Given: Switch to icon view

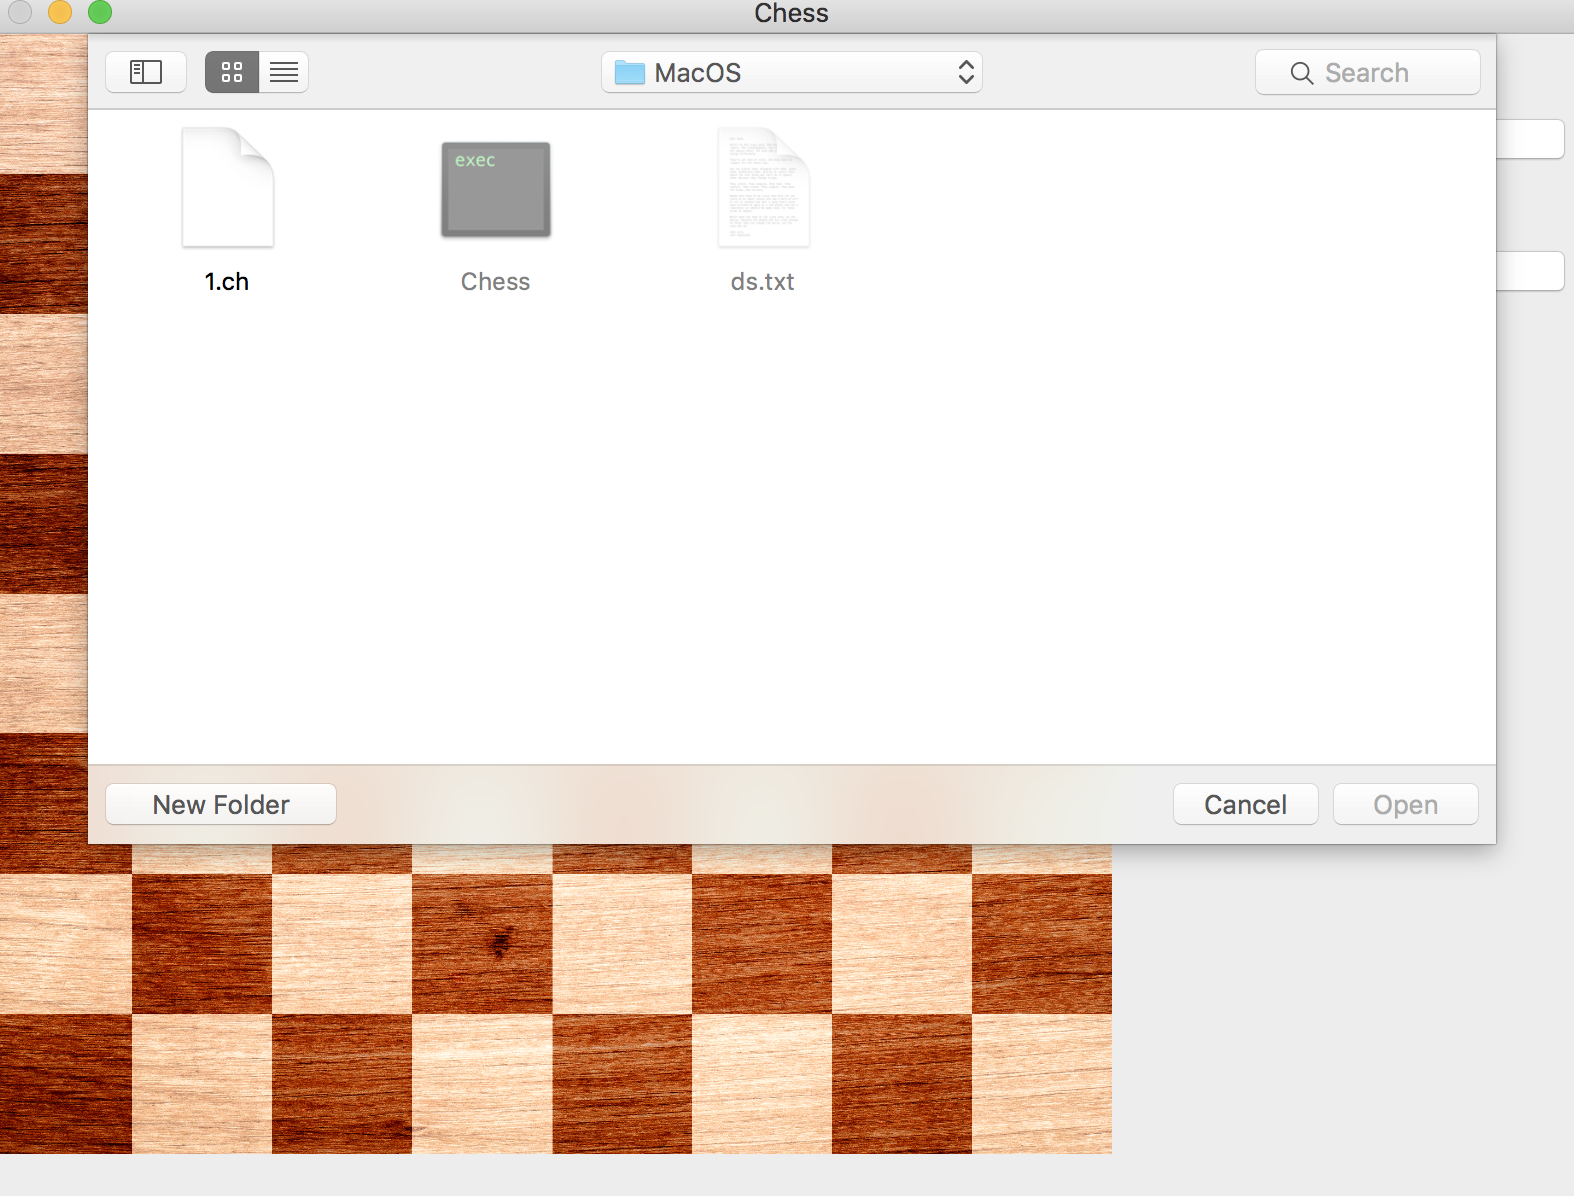Looking at the screenshot, I should tap(232, 72).
